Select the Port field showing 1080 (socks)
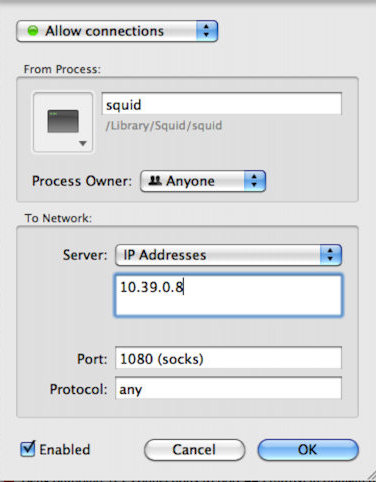Image resolution: width=376 pixels, height=482 pixels. tap(228, 358)
